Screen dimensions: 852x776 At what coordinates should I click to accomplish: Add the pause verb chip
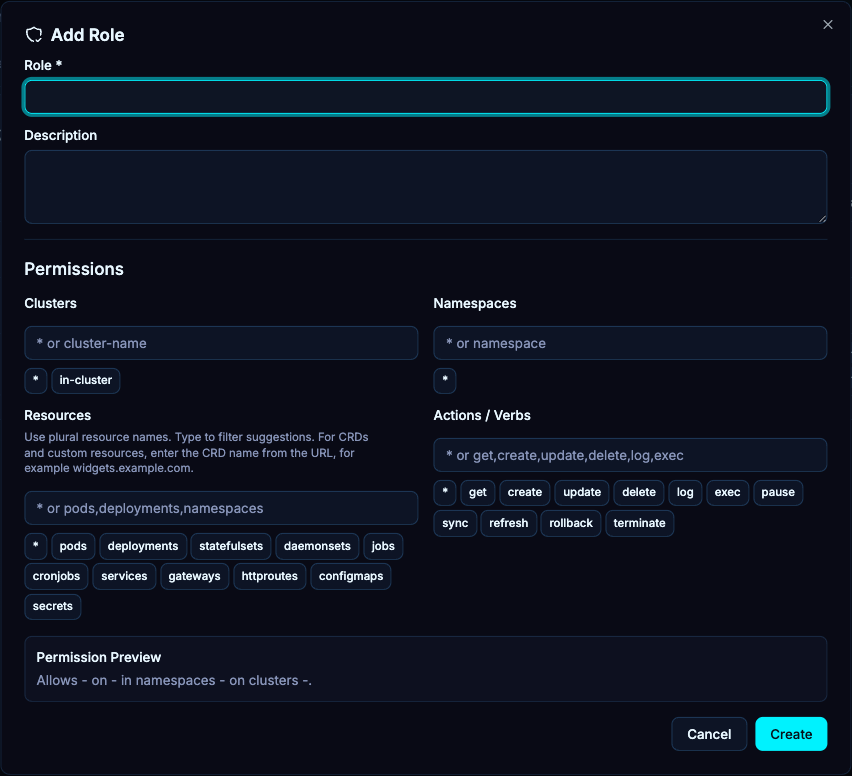coord(778,492)
